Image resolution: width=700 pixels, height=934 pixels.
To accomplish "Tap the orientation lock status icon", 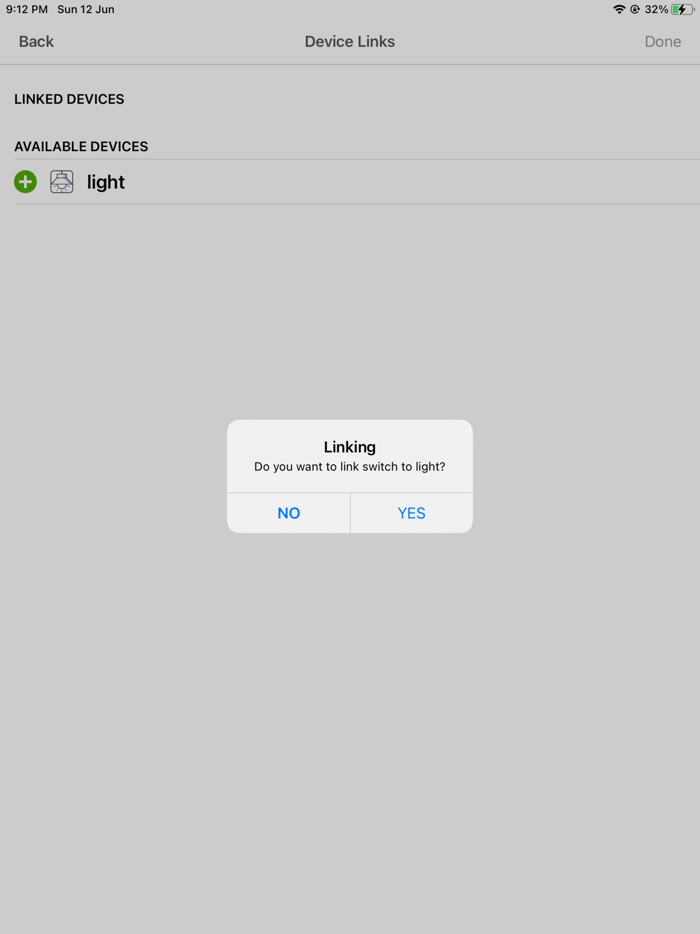I will (635, 10).
